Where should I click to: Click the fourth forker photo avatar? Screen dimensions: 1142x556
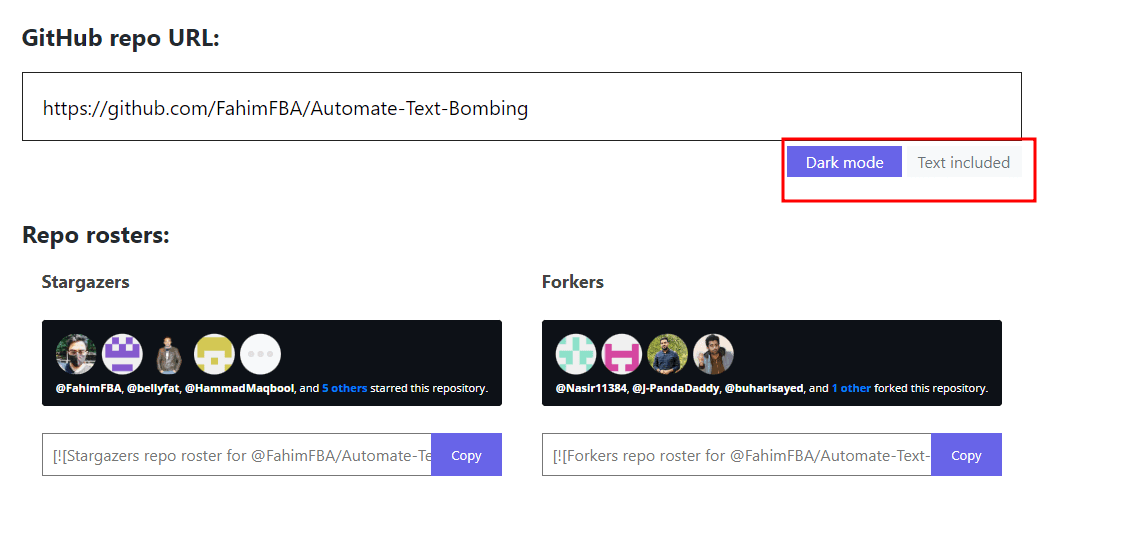pos(713,354)
